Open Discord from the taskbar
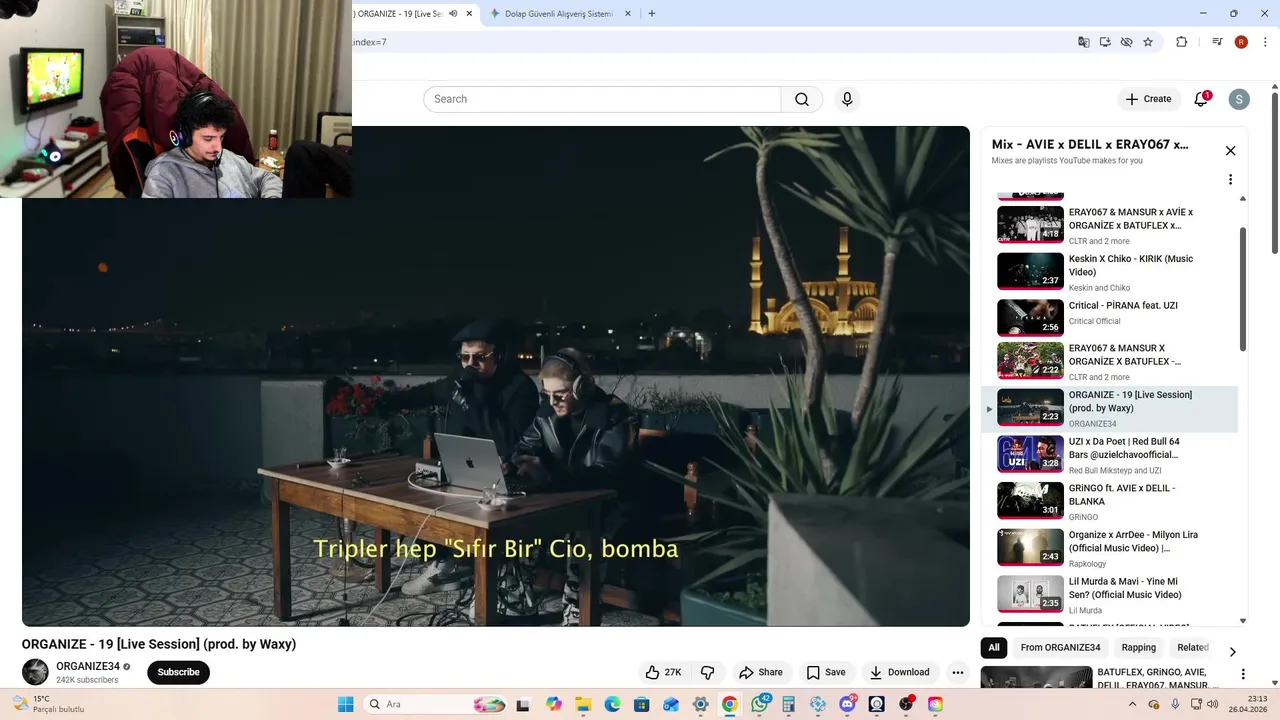1280x720 pixels. pos(848,704)
